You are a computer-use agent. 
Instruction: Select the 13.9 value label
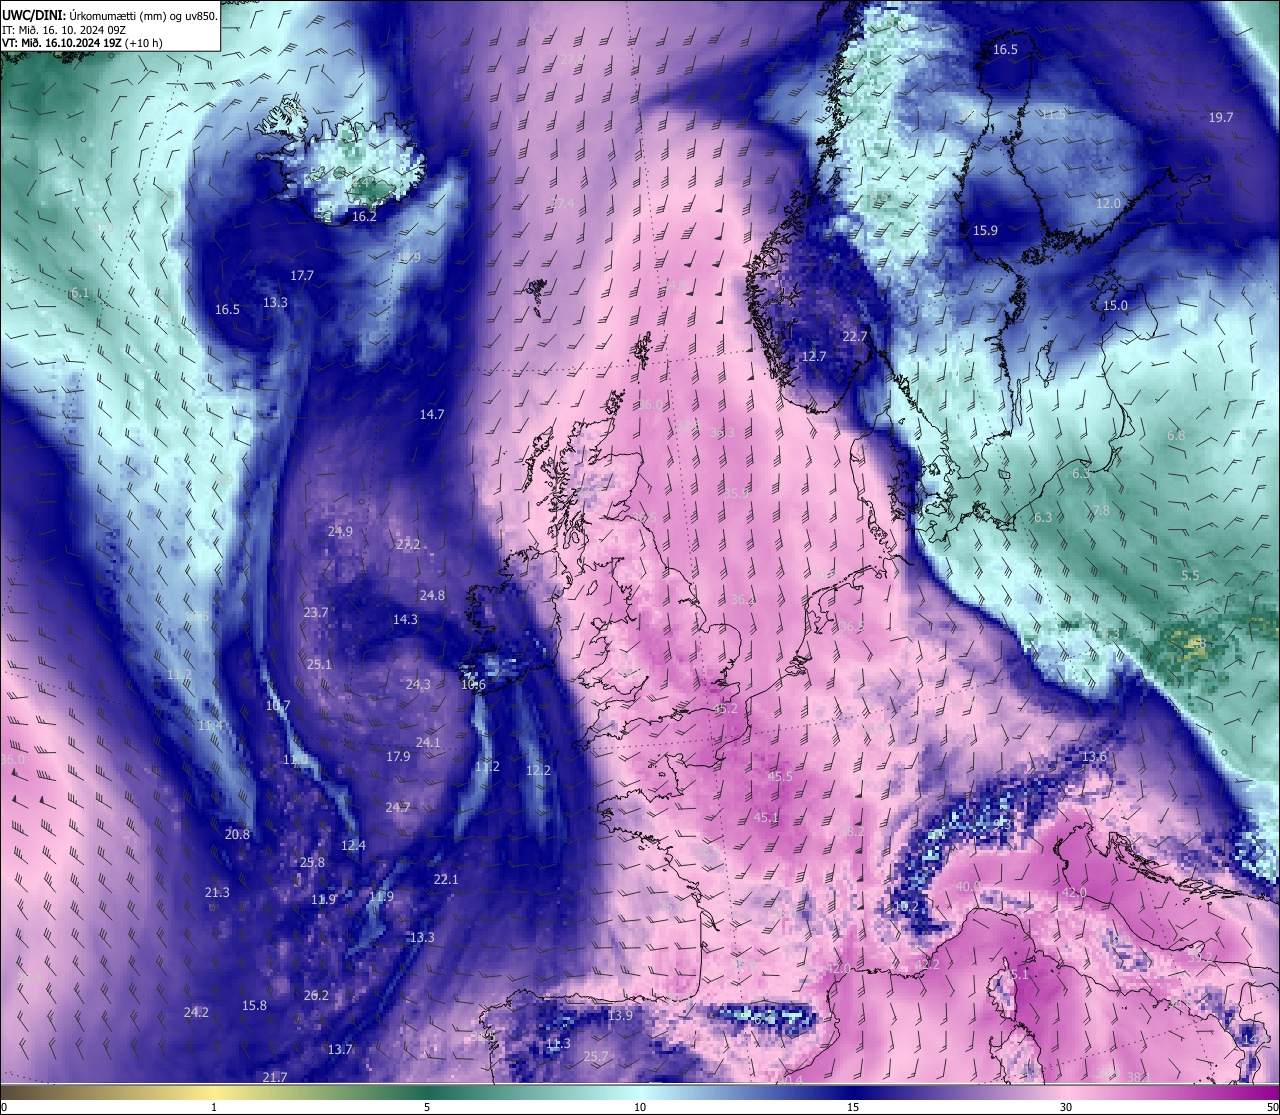point(620,1015)
